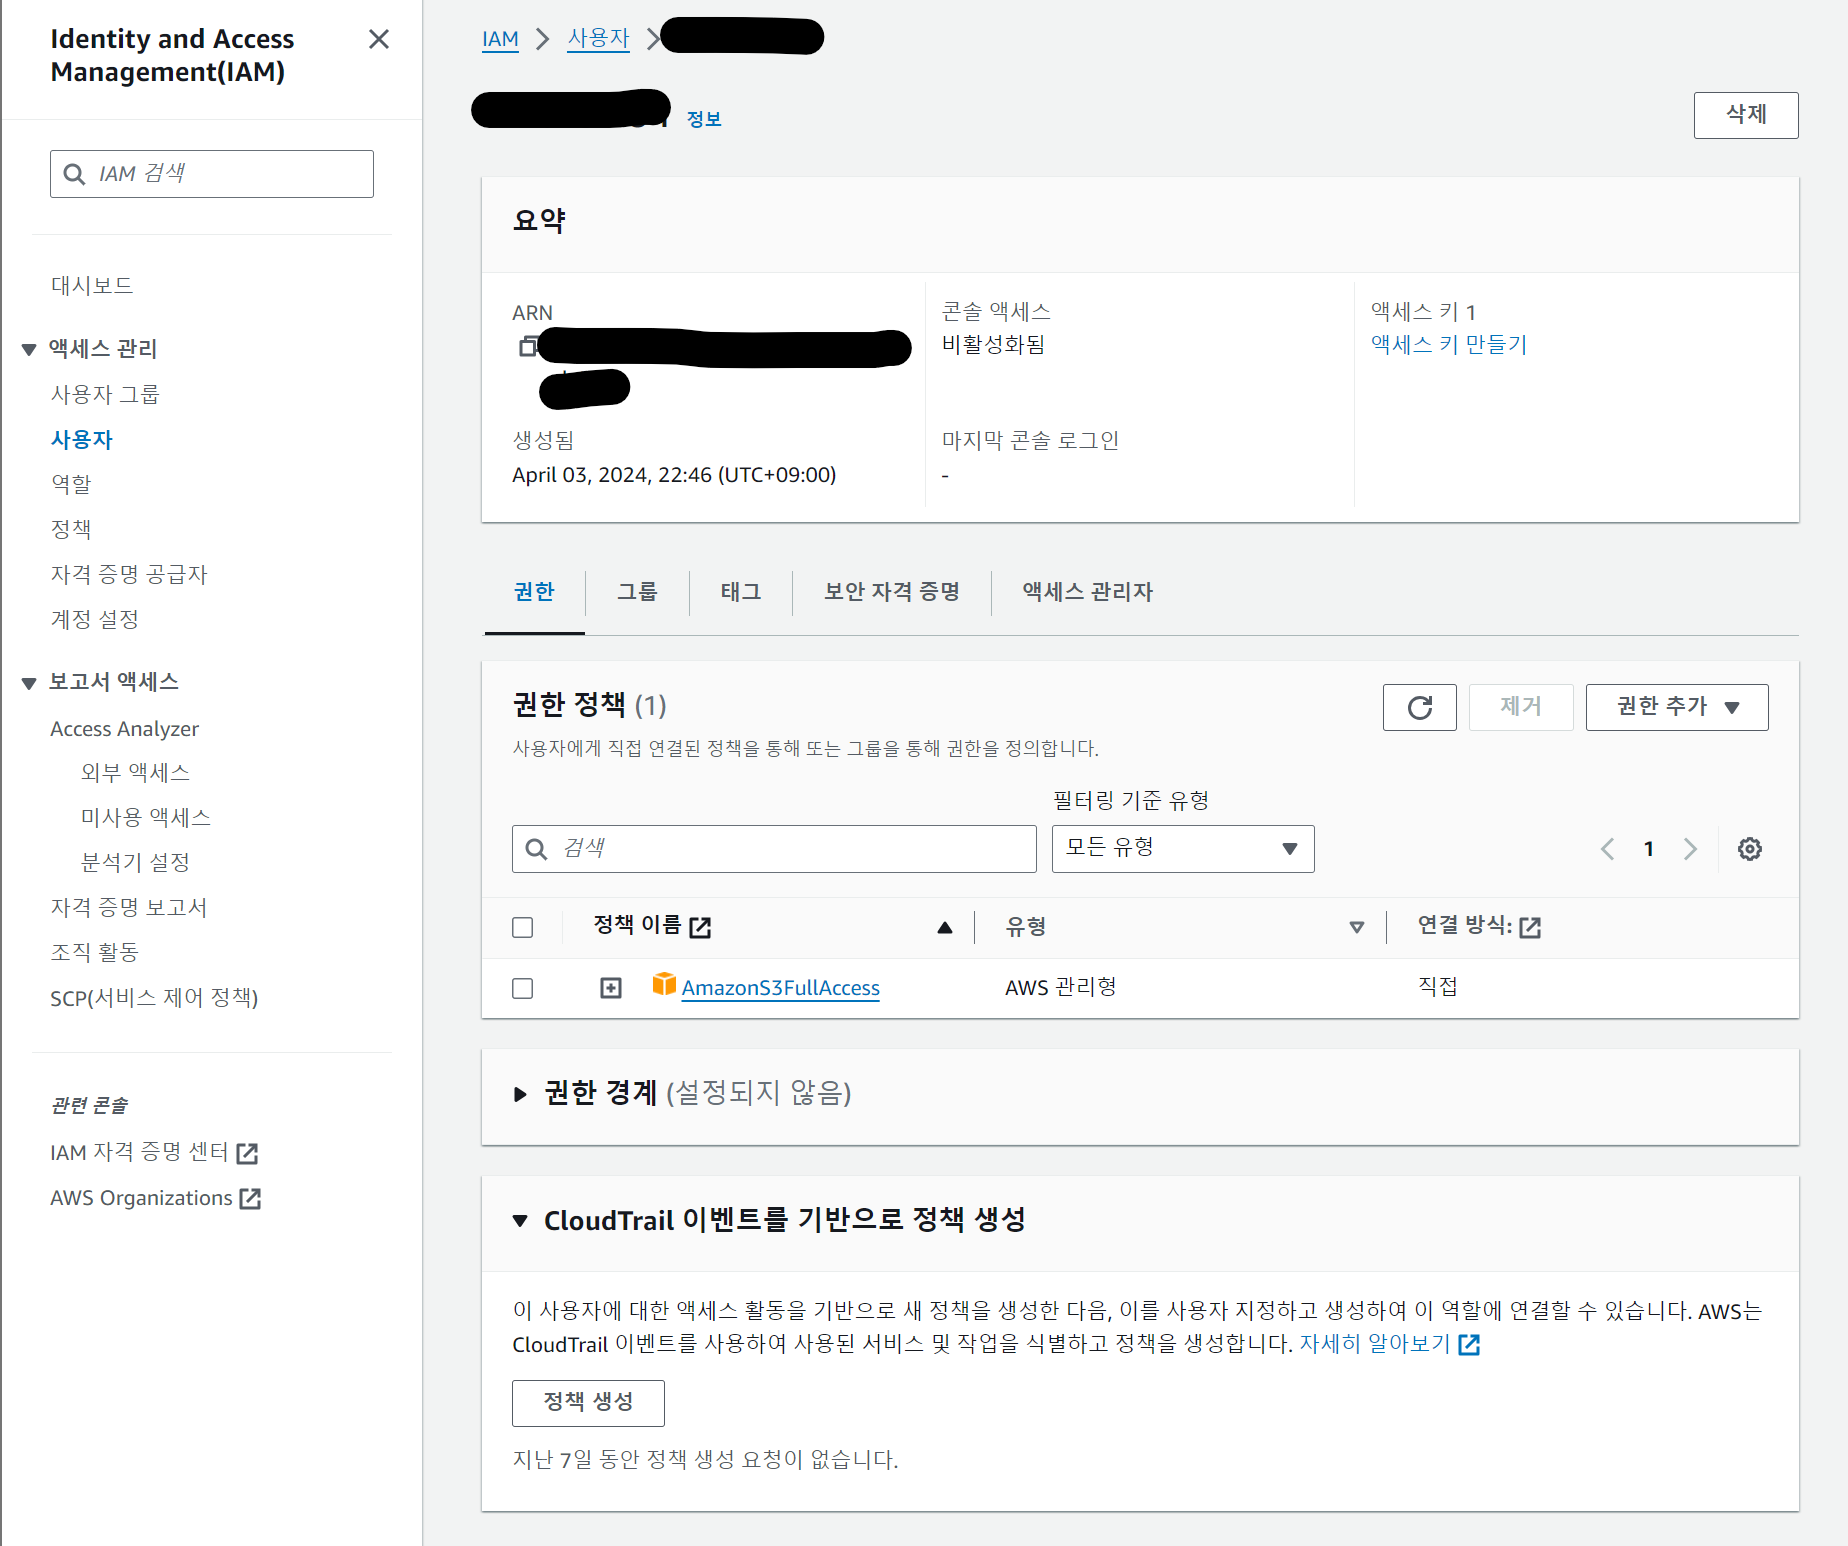Screen dimensions: 1848x1546
Task: Go to 사용자 breadcrumb link
Action: coord(598,39)
